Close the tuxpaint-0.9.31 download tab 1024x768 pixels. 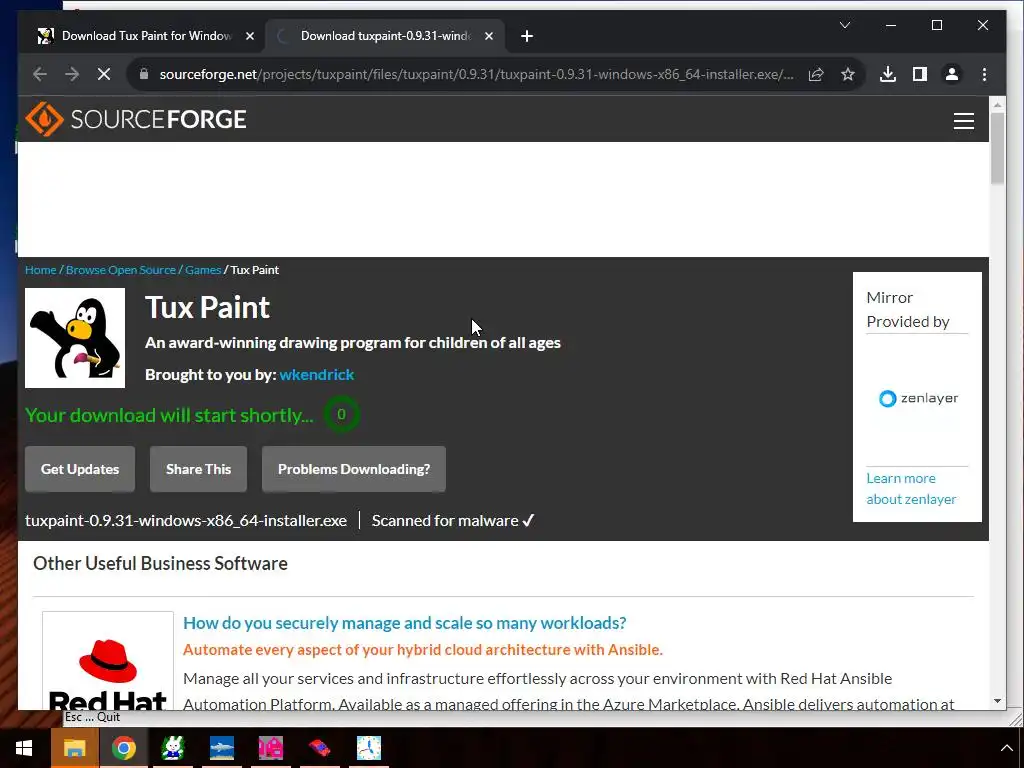(488, 36)
